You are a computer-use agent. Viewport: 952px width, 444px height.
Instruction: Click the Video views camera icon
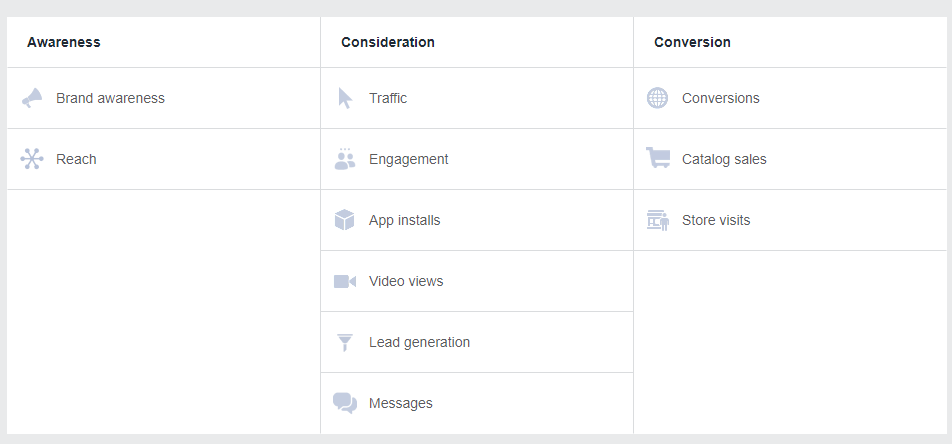click(x=345, y=281)
